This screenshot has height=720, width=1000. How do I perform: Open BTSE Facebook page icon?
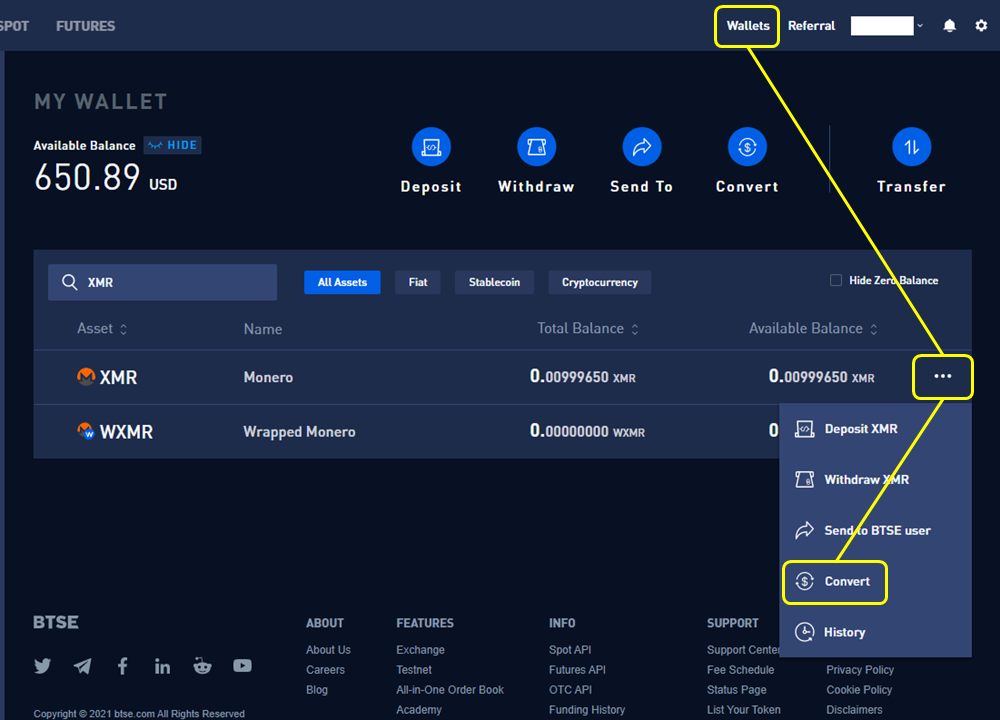click(122, 666)
